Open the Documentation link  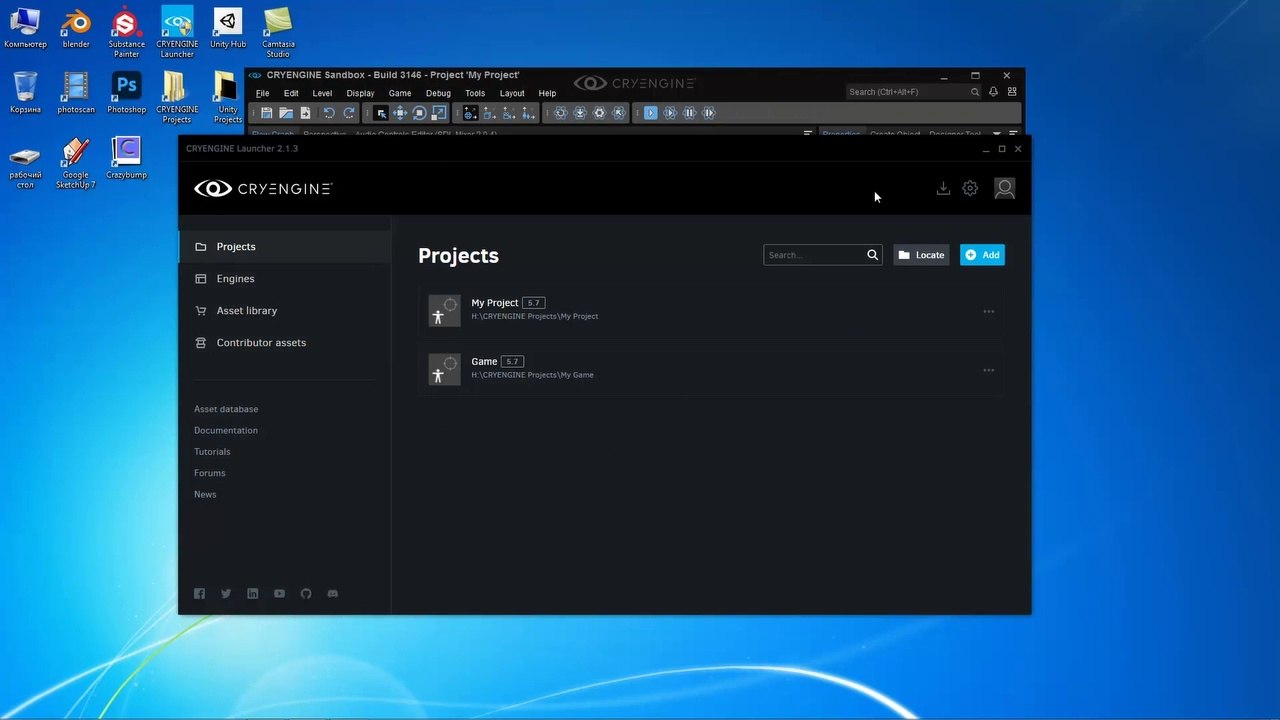pos(226,430)
